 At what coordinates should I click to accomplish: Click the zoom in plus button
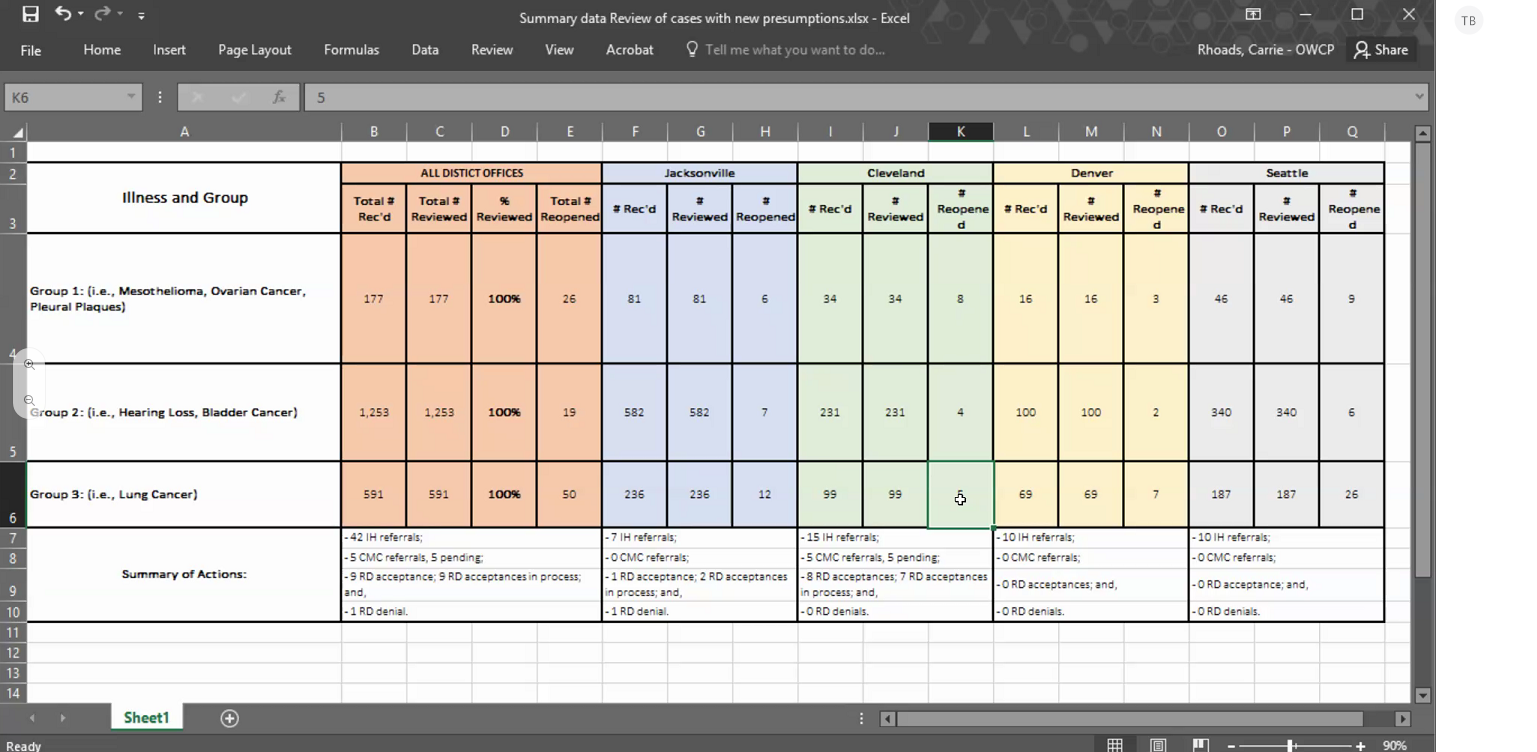click(1360, 746)
